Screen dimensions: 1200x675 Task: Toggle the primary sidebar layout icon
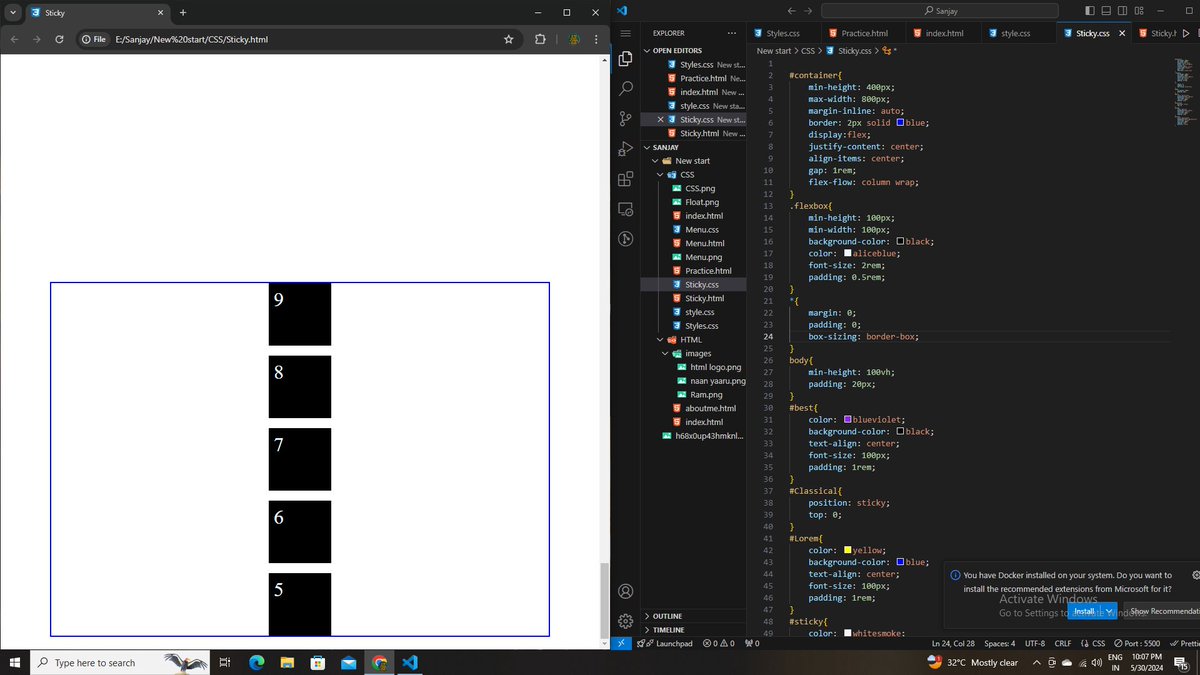1091,10
